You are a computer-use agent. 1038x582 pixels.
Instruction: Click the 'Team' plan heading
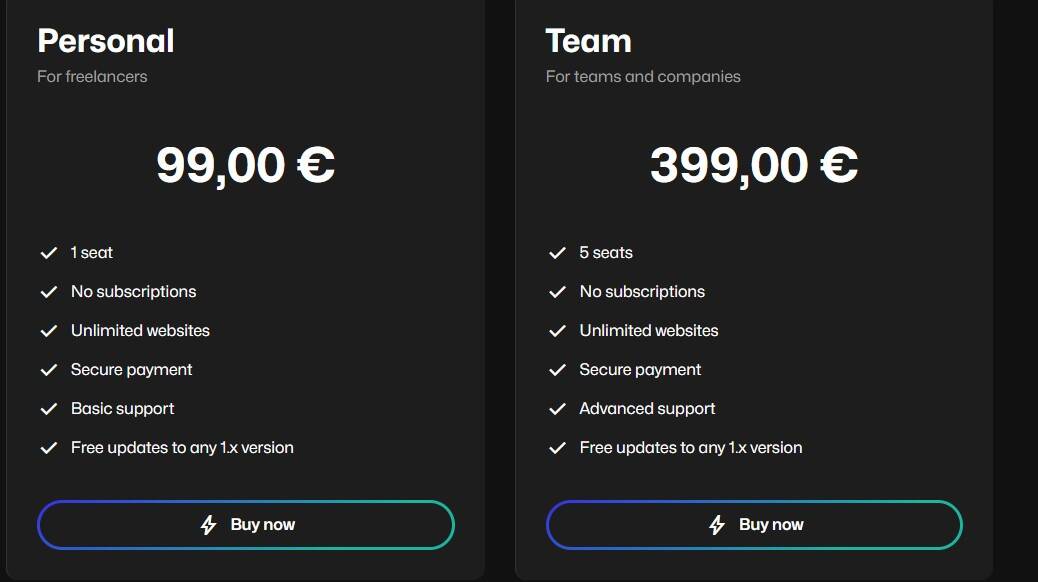click(587, 41)
